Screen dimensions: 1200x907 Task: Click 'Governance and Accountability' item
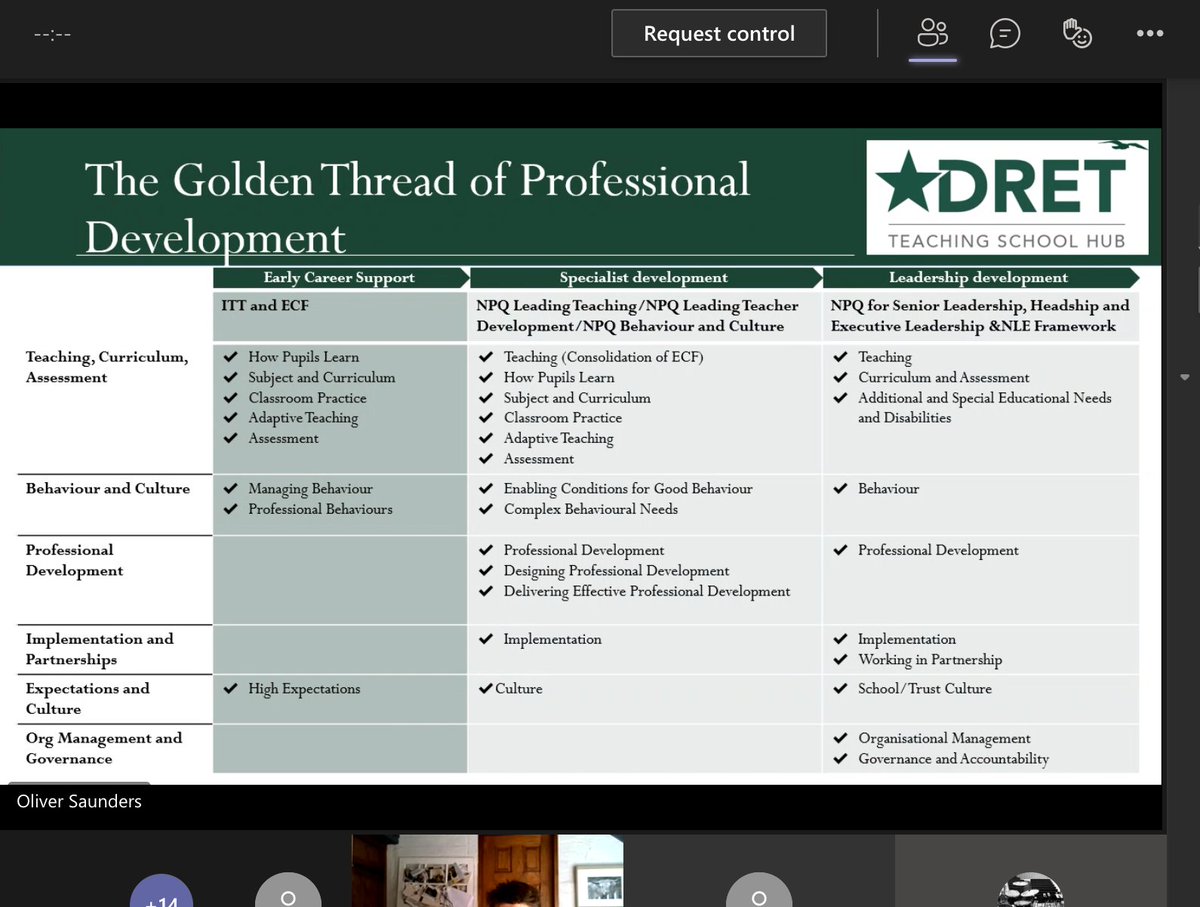(x=953, y=759)
